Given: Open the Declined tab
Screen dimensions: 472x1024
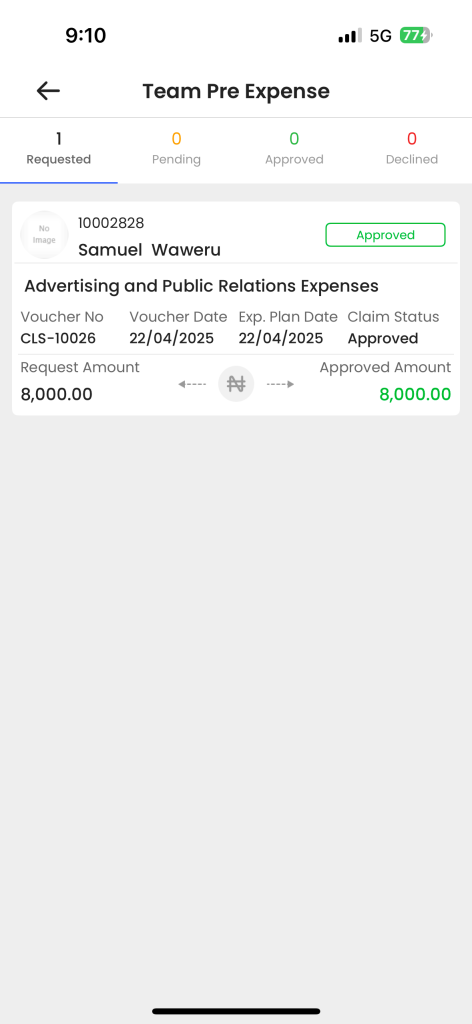Looking at the screenshot, I should pyautogui.click(x=412, y=149).
